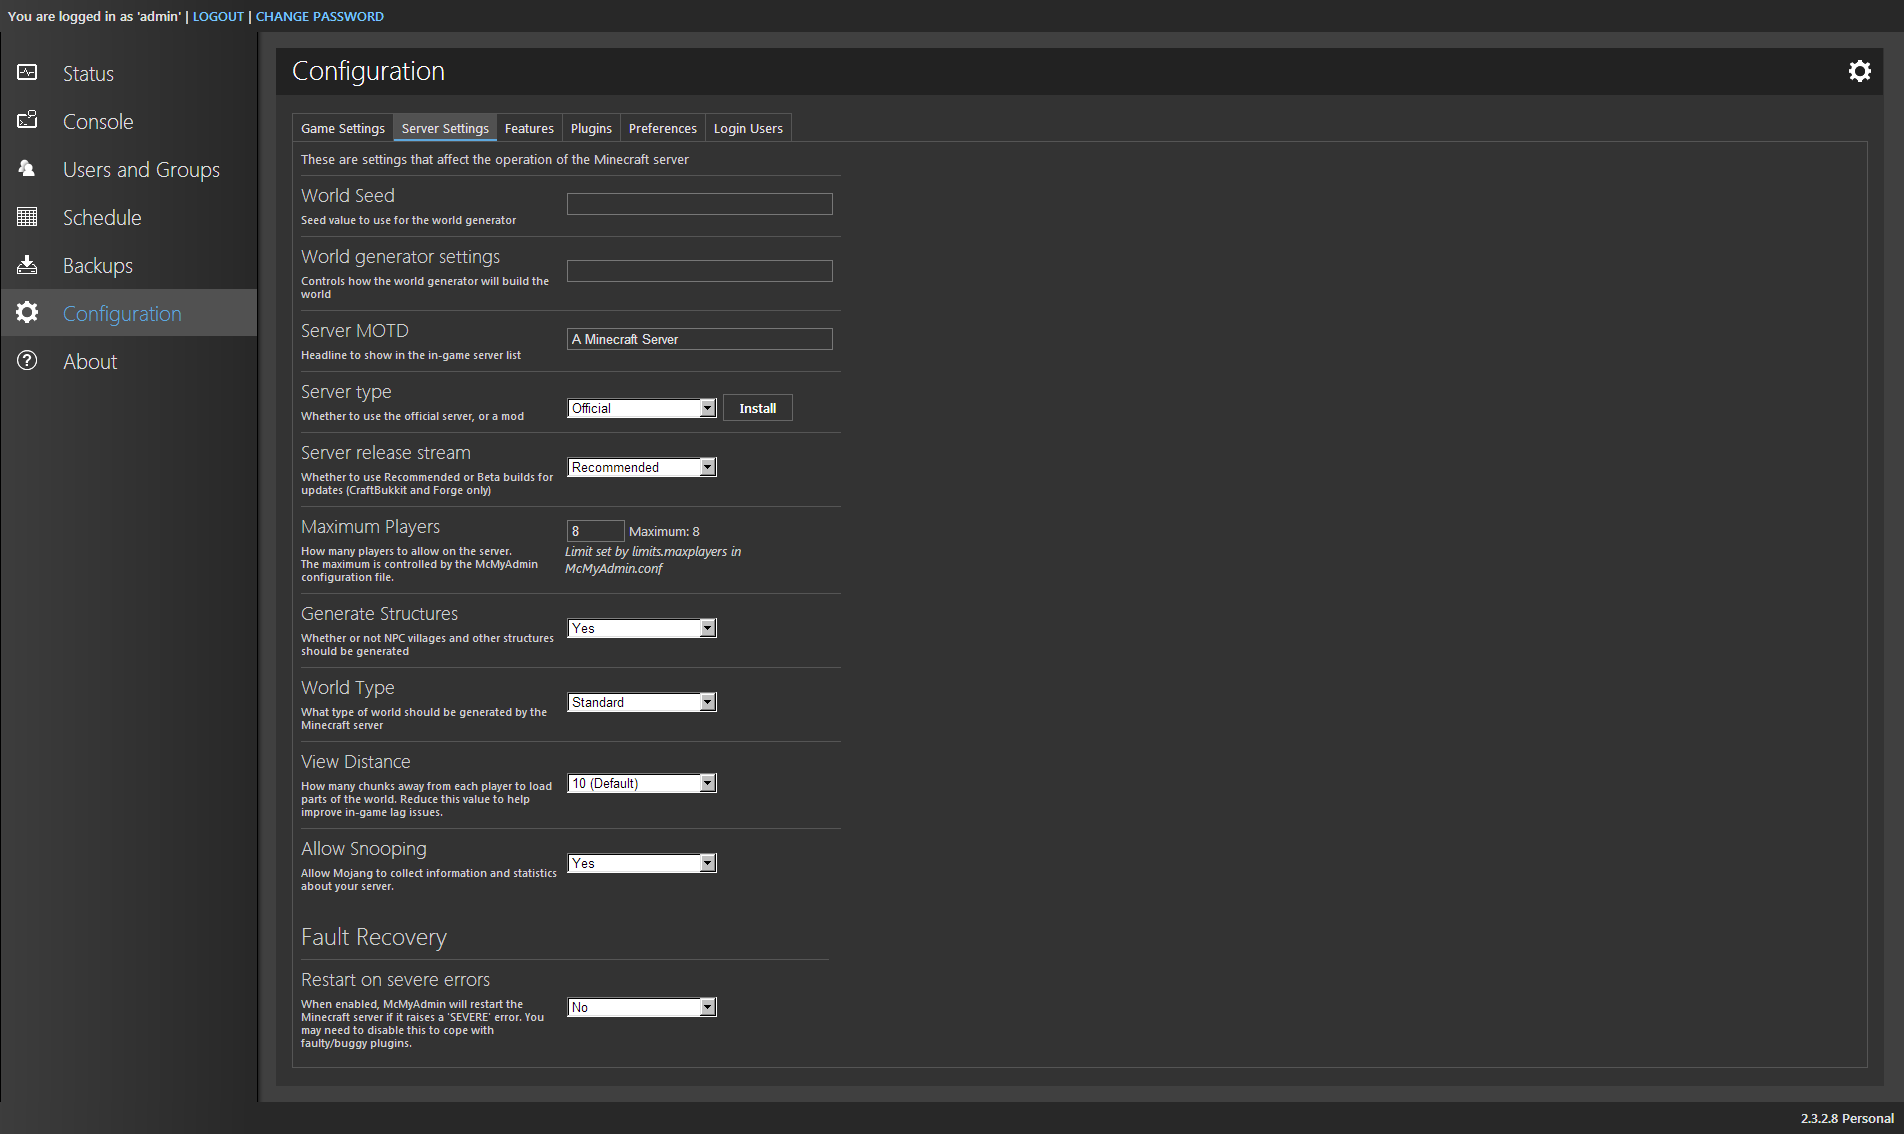Click the 'Configuration' page title
This screenshot has height=1134, width=1904.
368,71
